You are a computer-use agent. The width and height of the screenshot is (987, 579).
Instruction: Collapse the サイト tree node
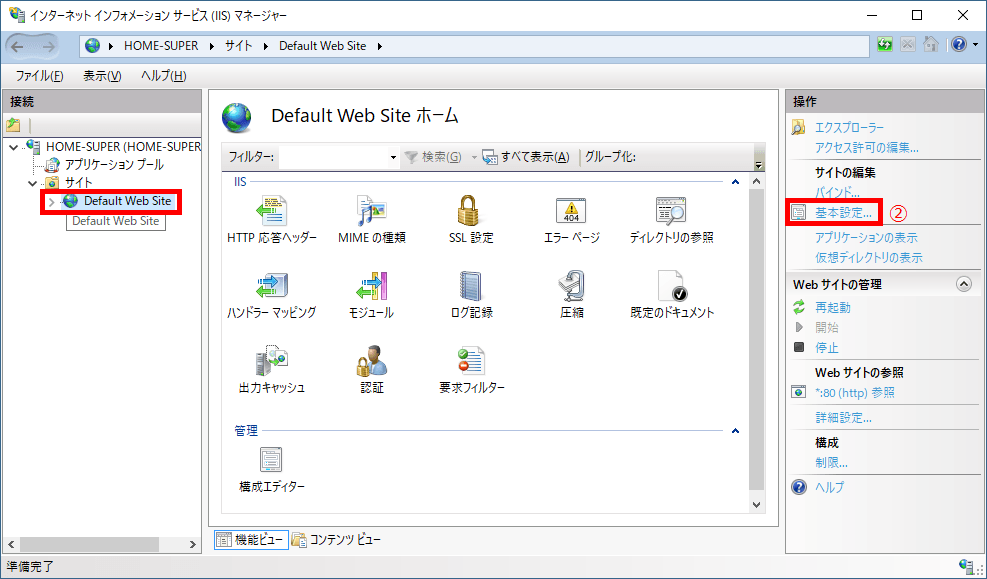pyautogui.click(x=30, y=182)
